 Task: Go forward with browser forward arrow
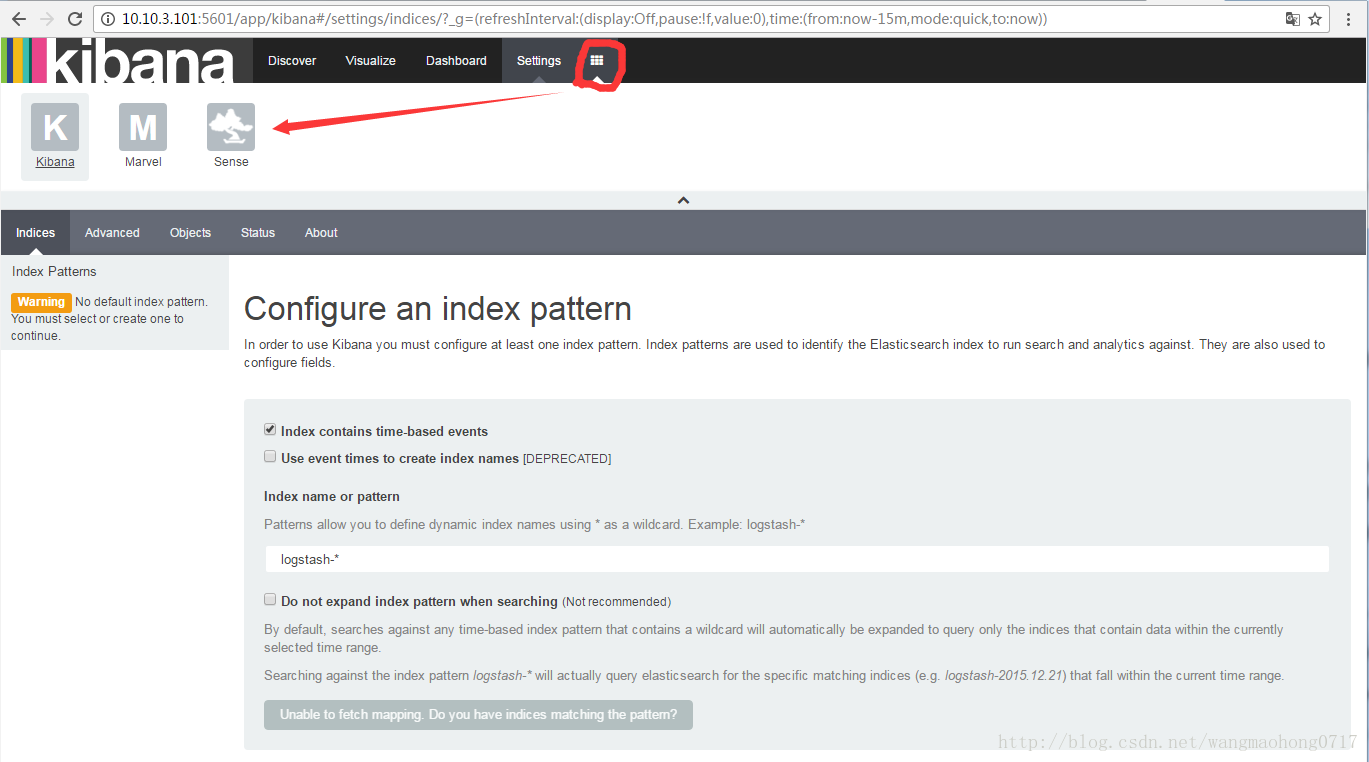pos(46,19)
